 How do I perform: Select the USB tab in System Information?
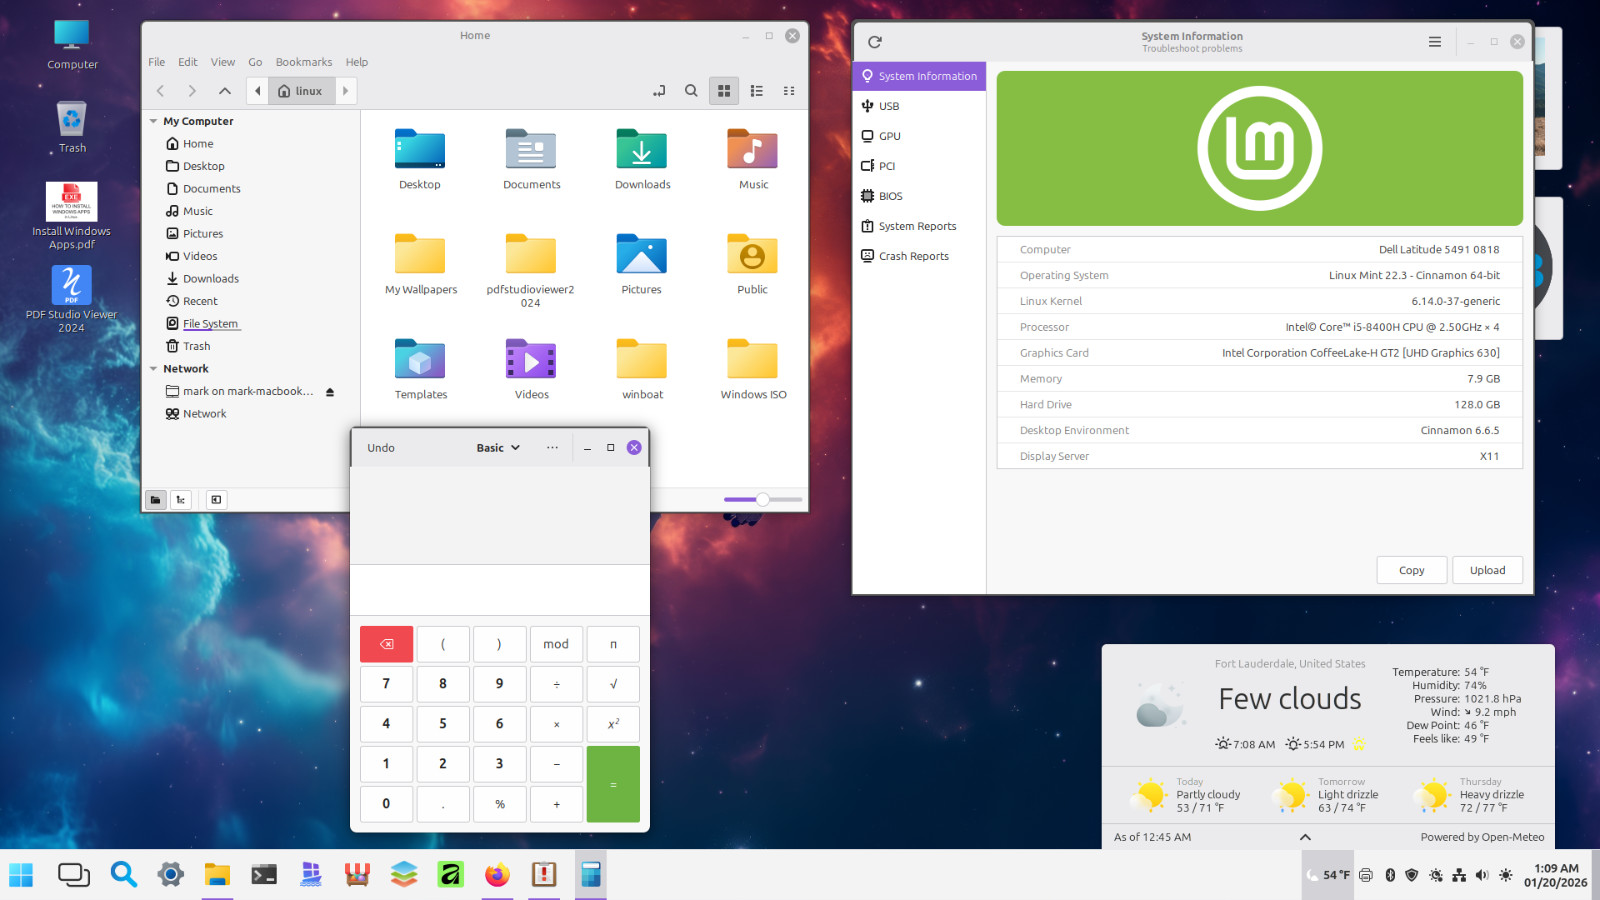click(x=919, y=106)
